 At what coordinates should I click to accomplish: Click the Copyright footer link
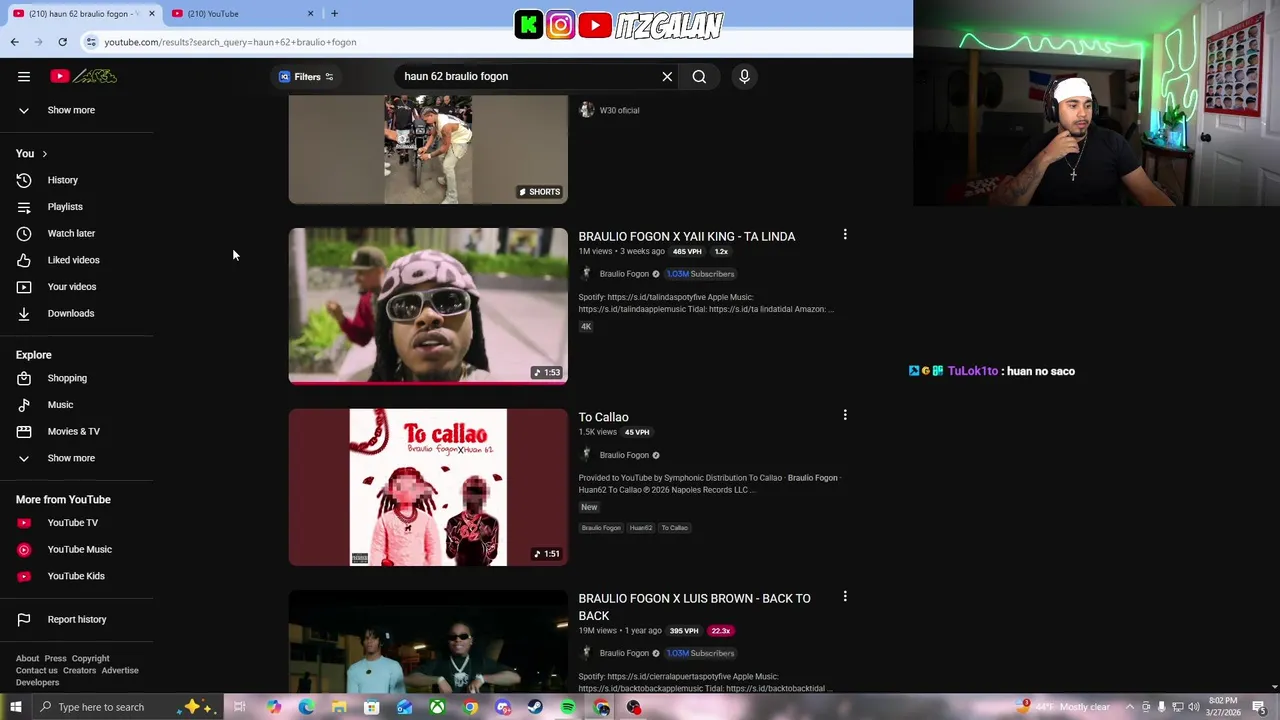tap(90, 658)
